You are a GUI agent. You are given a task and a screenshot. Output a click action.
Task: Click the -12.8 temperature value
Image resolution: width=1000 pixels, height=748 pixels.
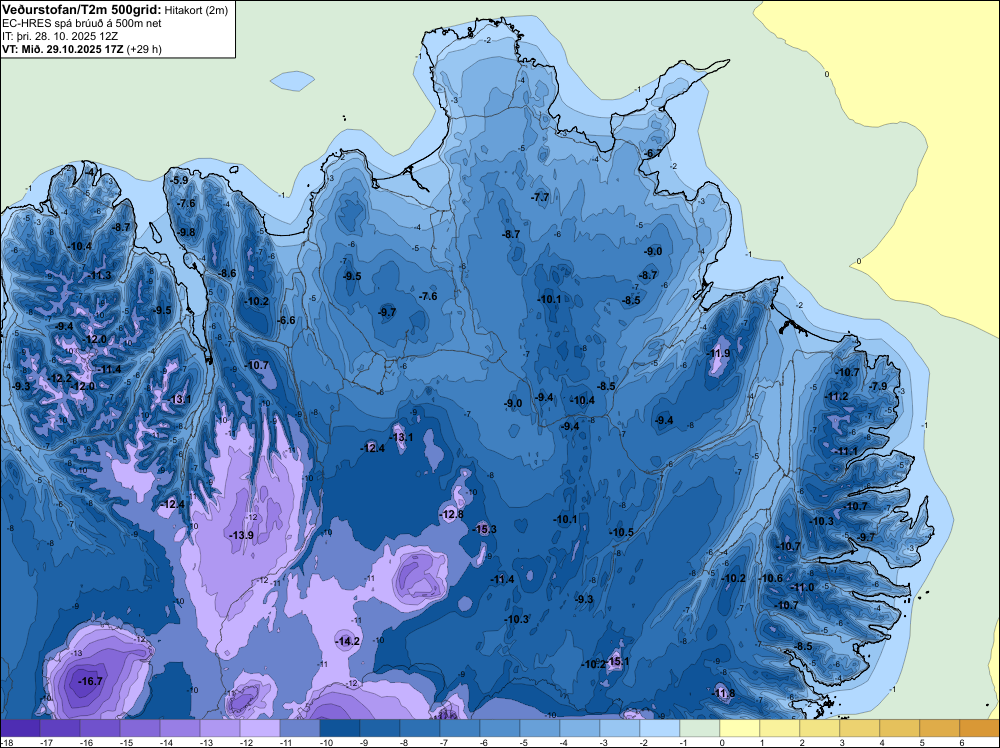click(452, 514)
